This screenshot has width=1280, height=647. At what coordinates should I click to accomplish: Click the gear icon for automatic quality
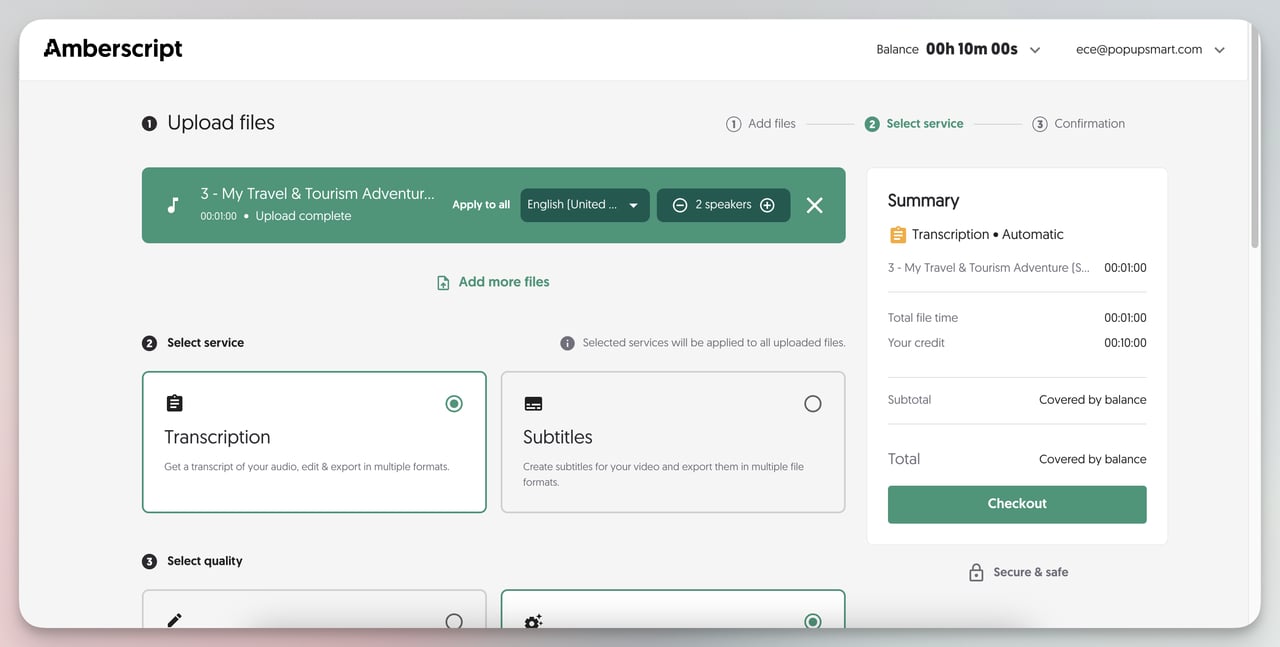(533, 621)
